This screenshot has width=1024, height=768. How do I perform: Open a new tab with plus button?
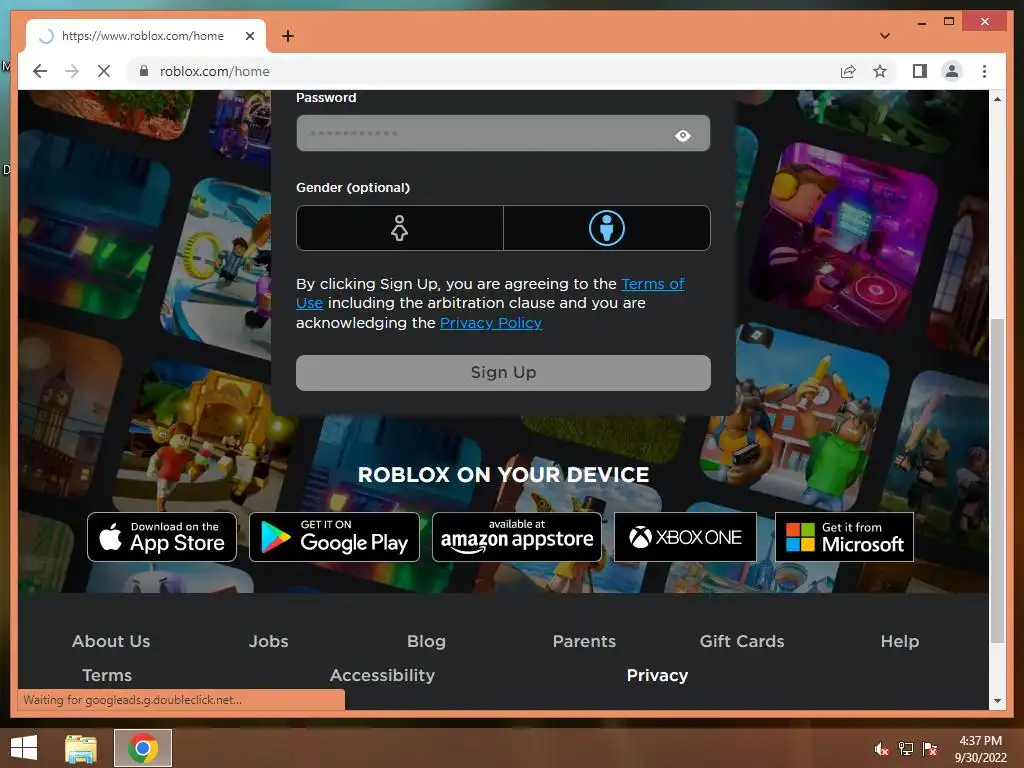(x=288, y=36)
